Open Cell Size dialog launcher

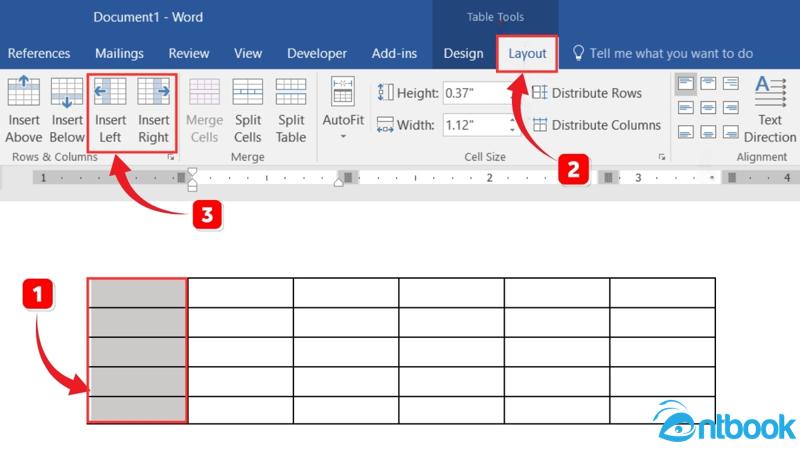click(x=662, y=157)
